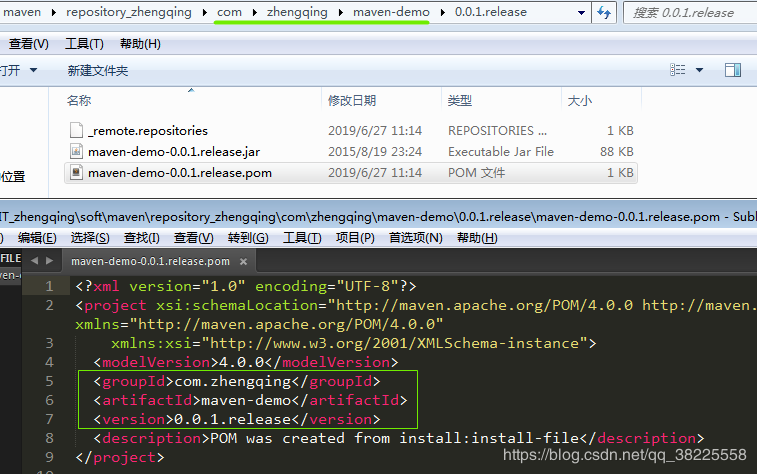
Task: Click line number 5 in the gutter
Action: [49, 381]
